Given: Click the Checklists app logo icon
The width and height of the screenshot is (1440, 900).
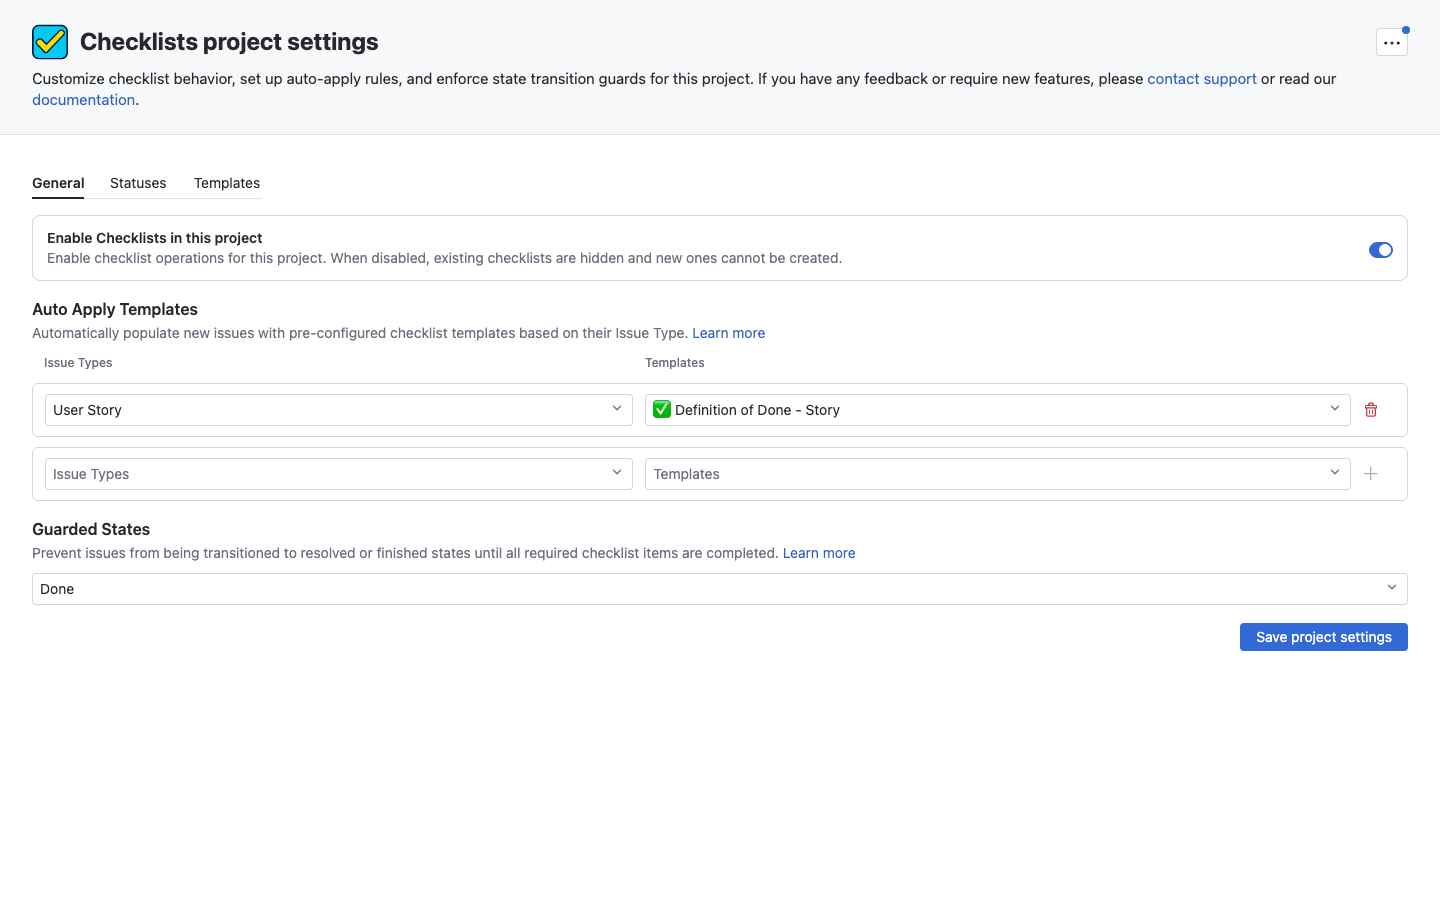Looking at the screenshot, I should [50, 42].
